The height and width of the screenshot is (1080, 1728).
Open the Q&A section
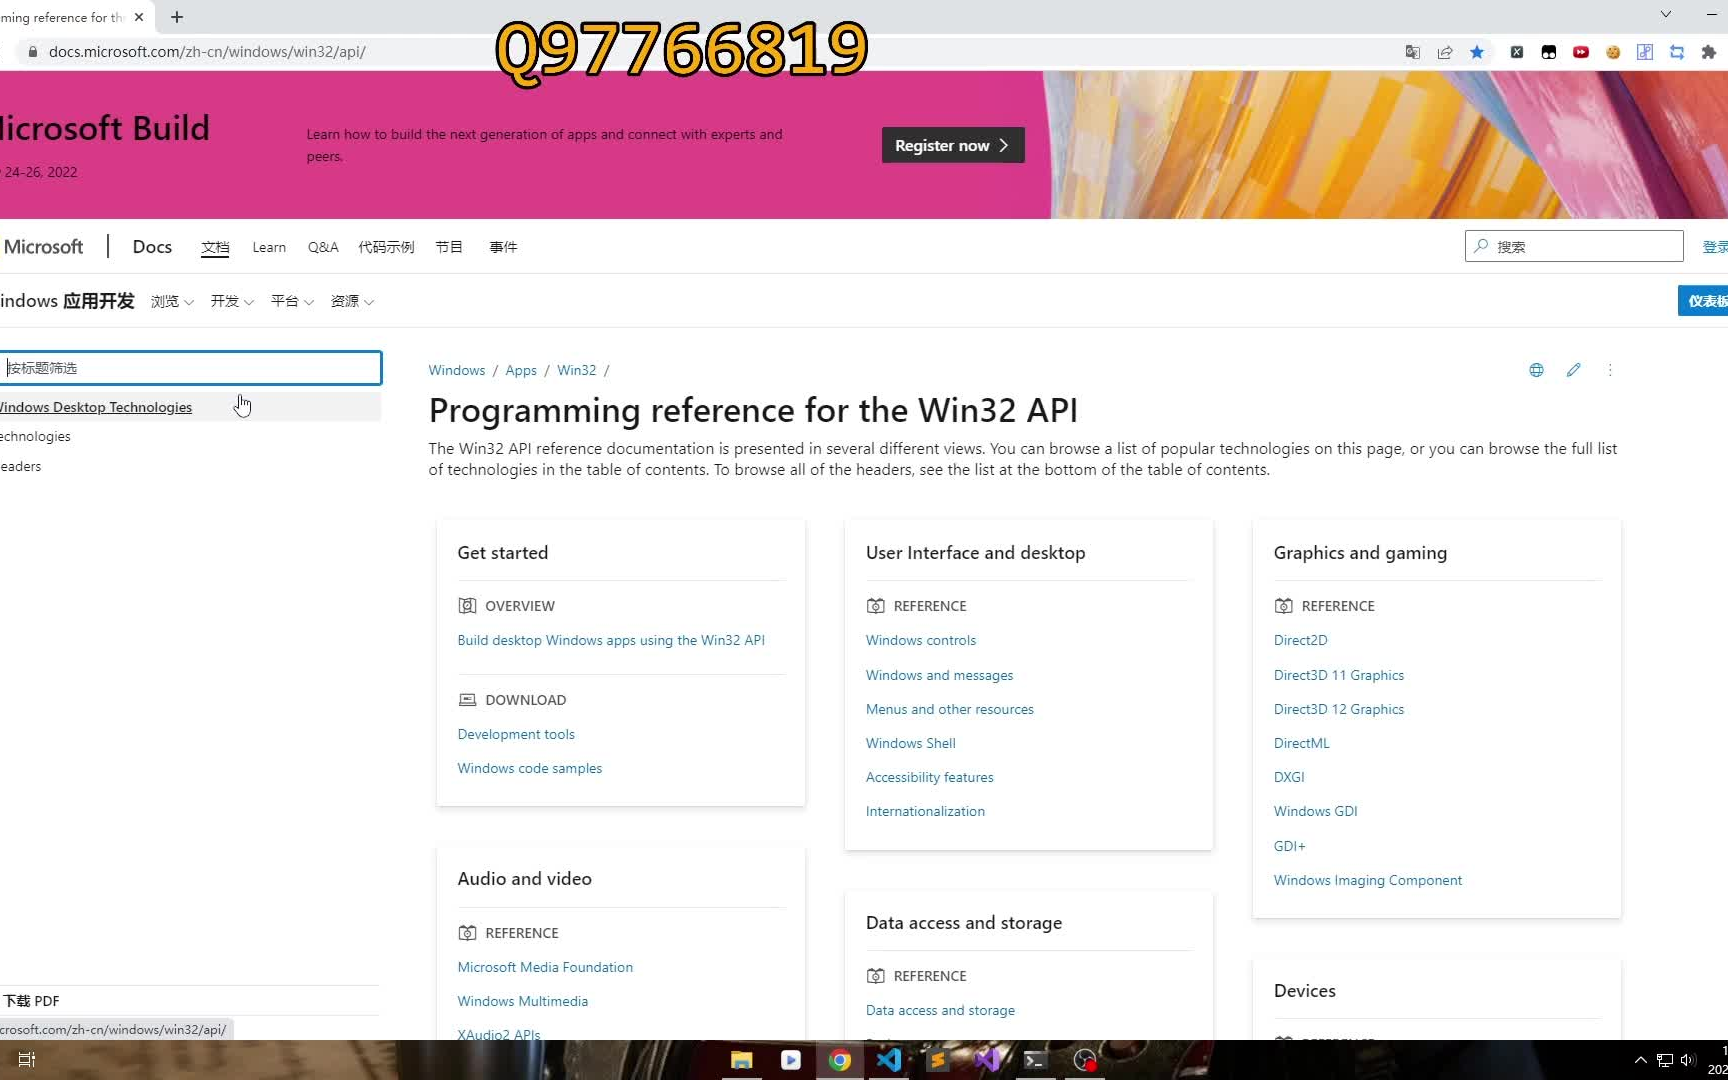(322, 247)
